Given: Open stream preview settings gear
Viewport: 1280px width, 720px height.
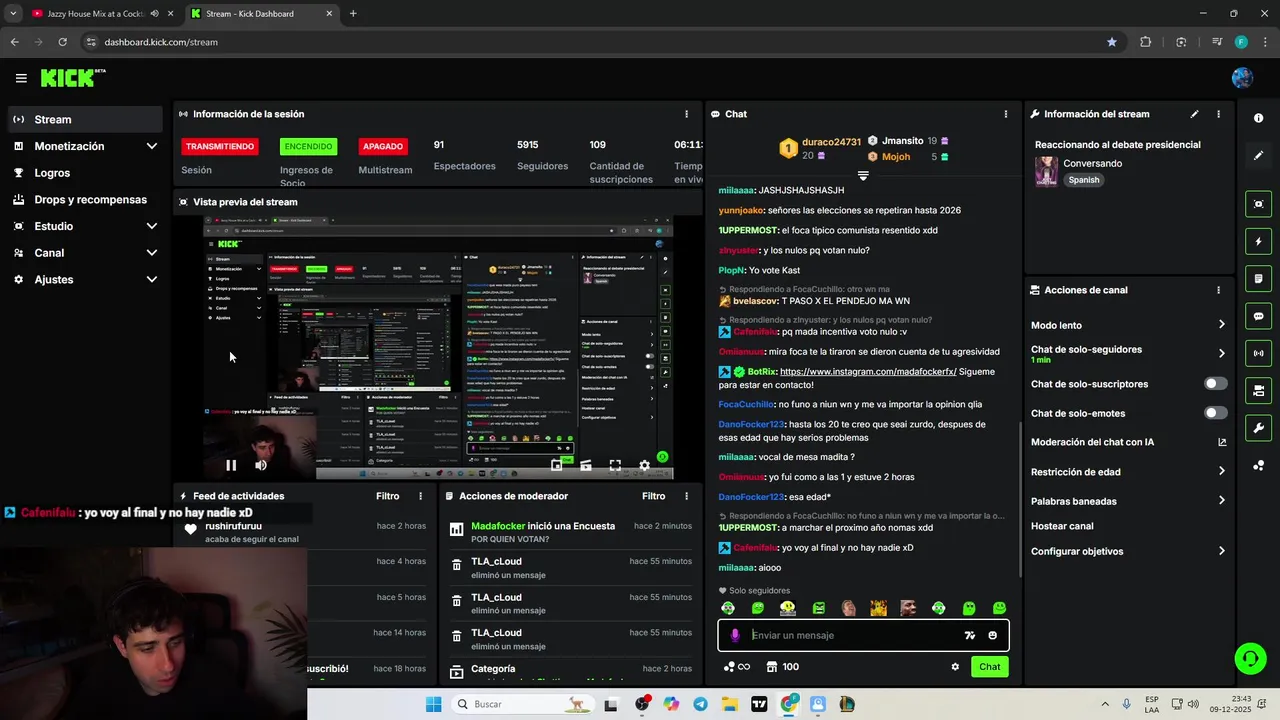Looking at the screenshot, I should (x=644, y=465).
